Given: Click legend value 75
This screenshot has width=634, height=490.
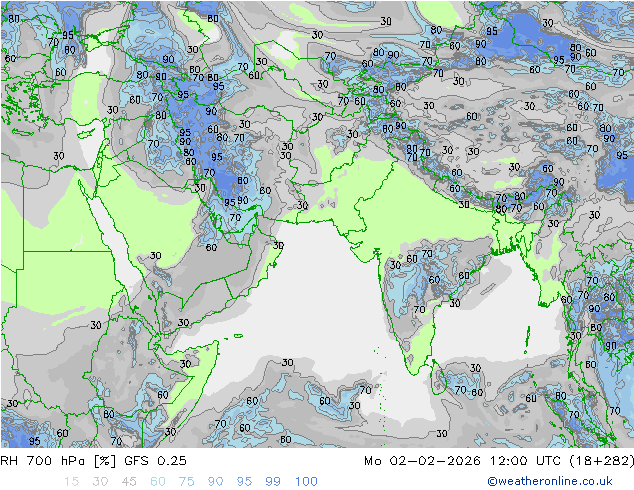Looking at the screenshot, I should [186, 482].
